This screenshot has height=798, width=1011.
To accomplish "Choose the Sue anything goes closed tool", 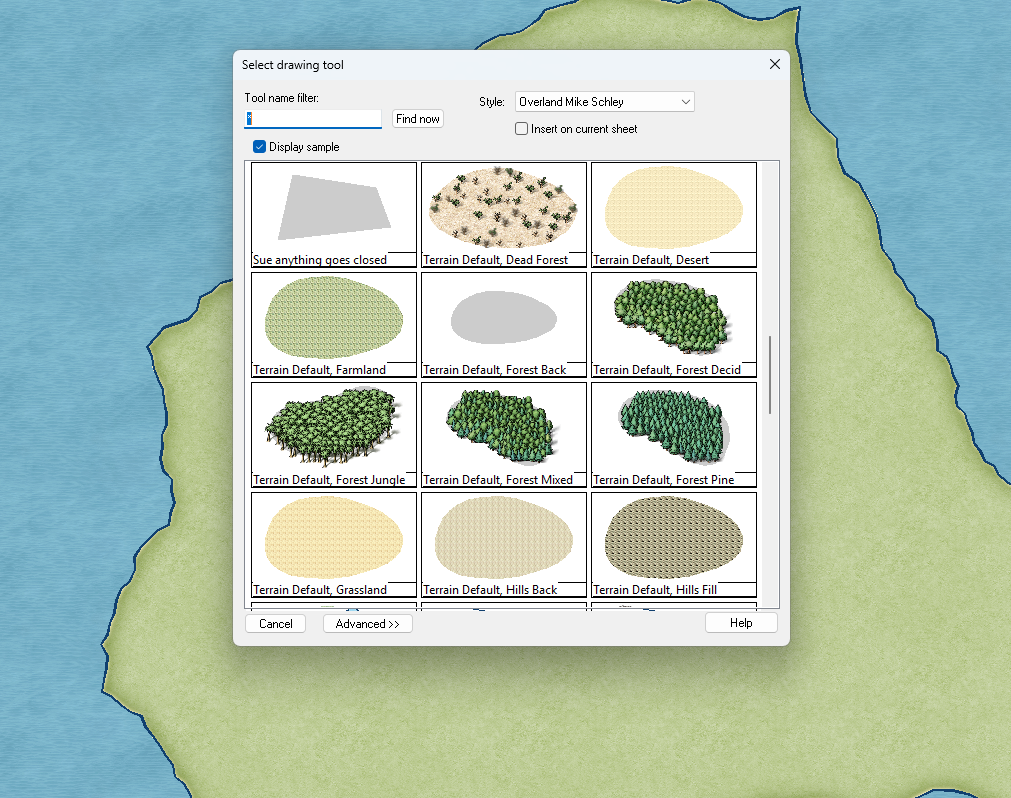I will (x=333, y=214).
